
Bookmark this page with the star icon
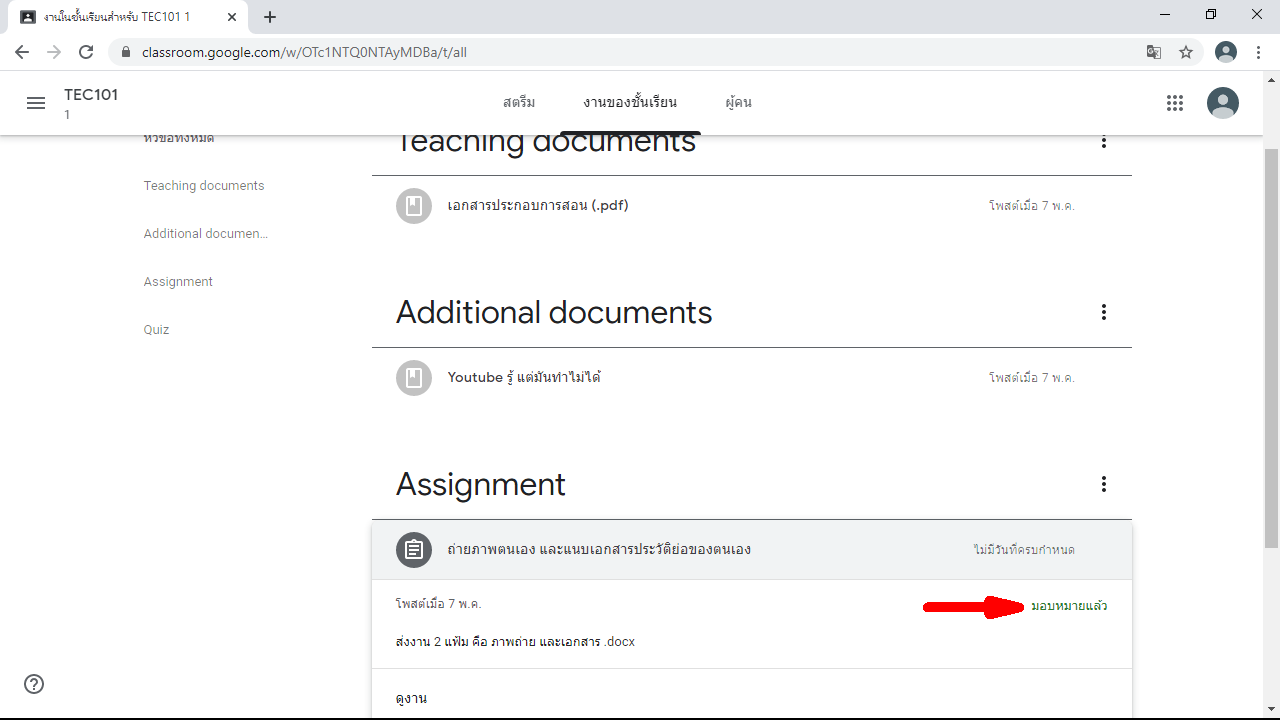1186,52
